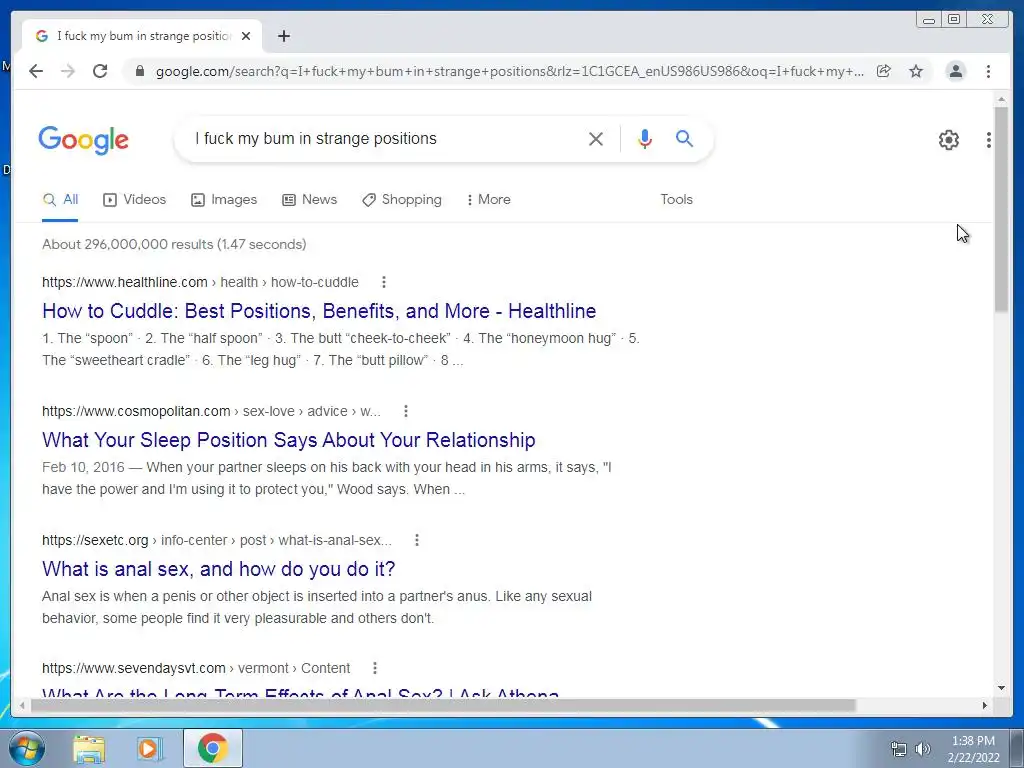Switch to Images results
1024x768 pixels.
point(224,200)
